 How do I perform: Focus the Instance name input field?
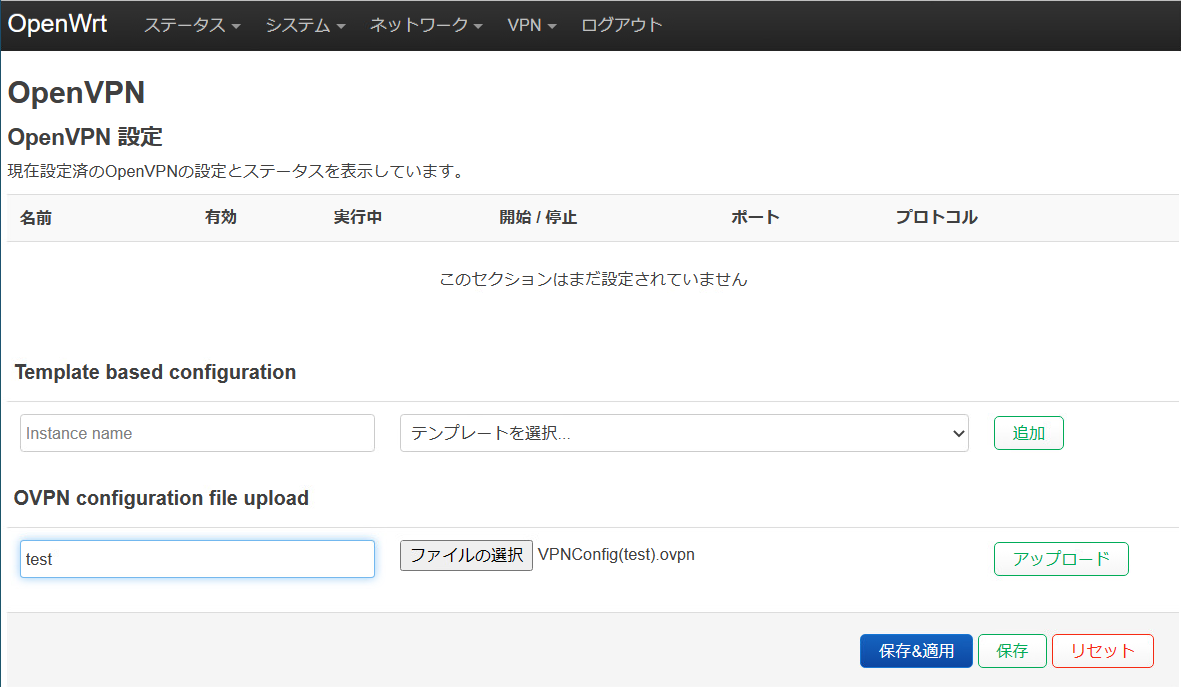click(x=197, y=433)
